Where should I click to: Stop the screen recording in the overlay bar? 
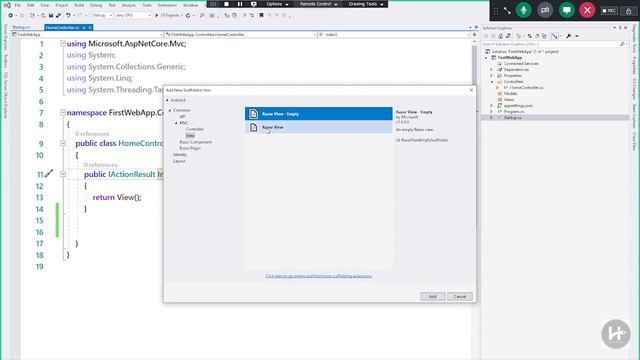click(x=227, y=4)
